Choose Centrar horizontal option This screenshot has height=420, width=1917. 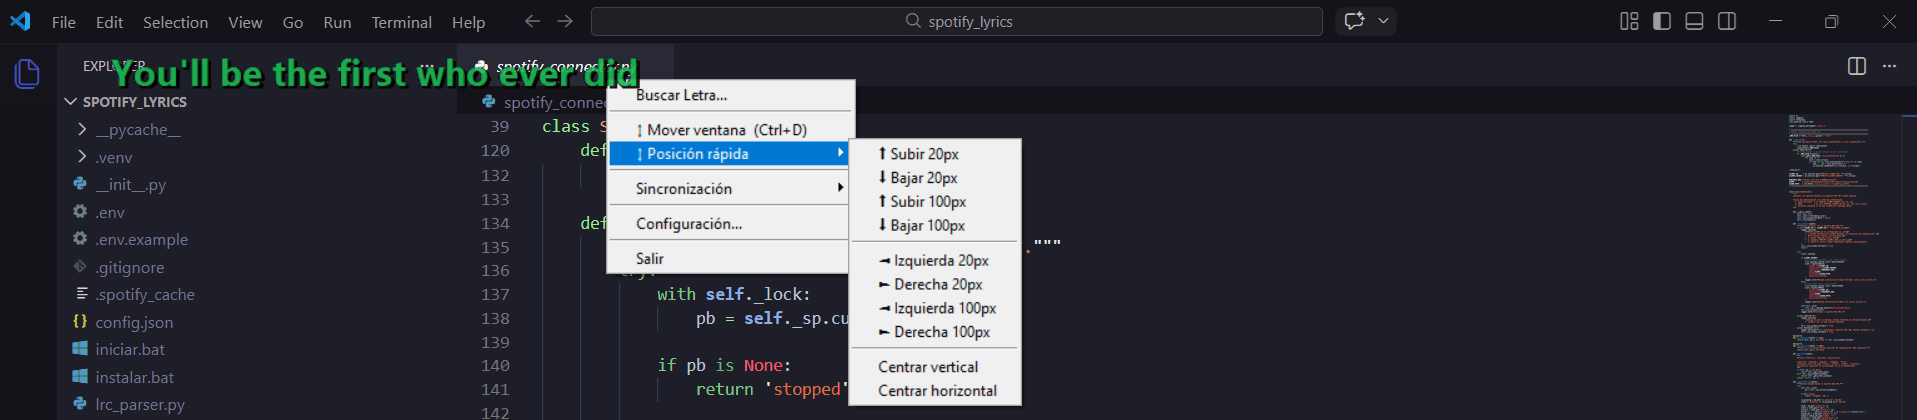[x=936, y=391]
